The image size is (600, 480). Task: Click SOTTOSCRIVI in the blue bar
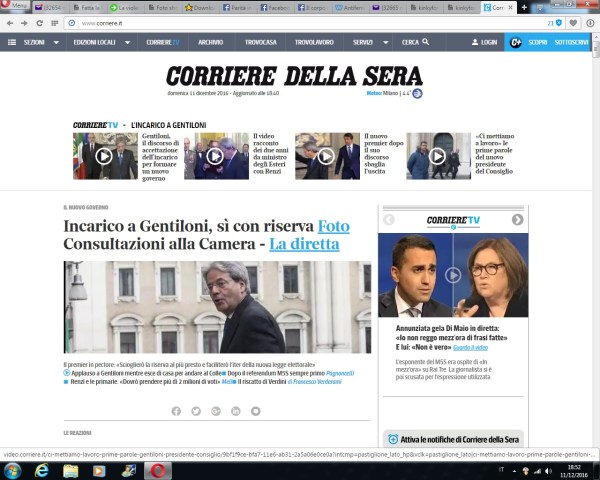coord(571,42)
